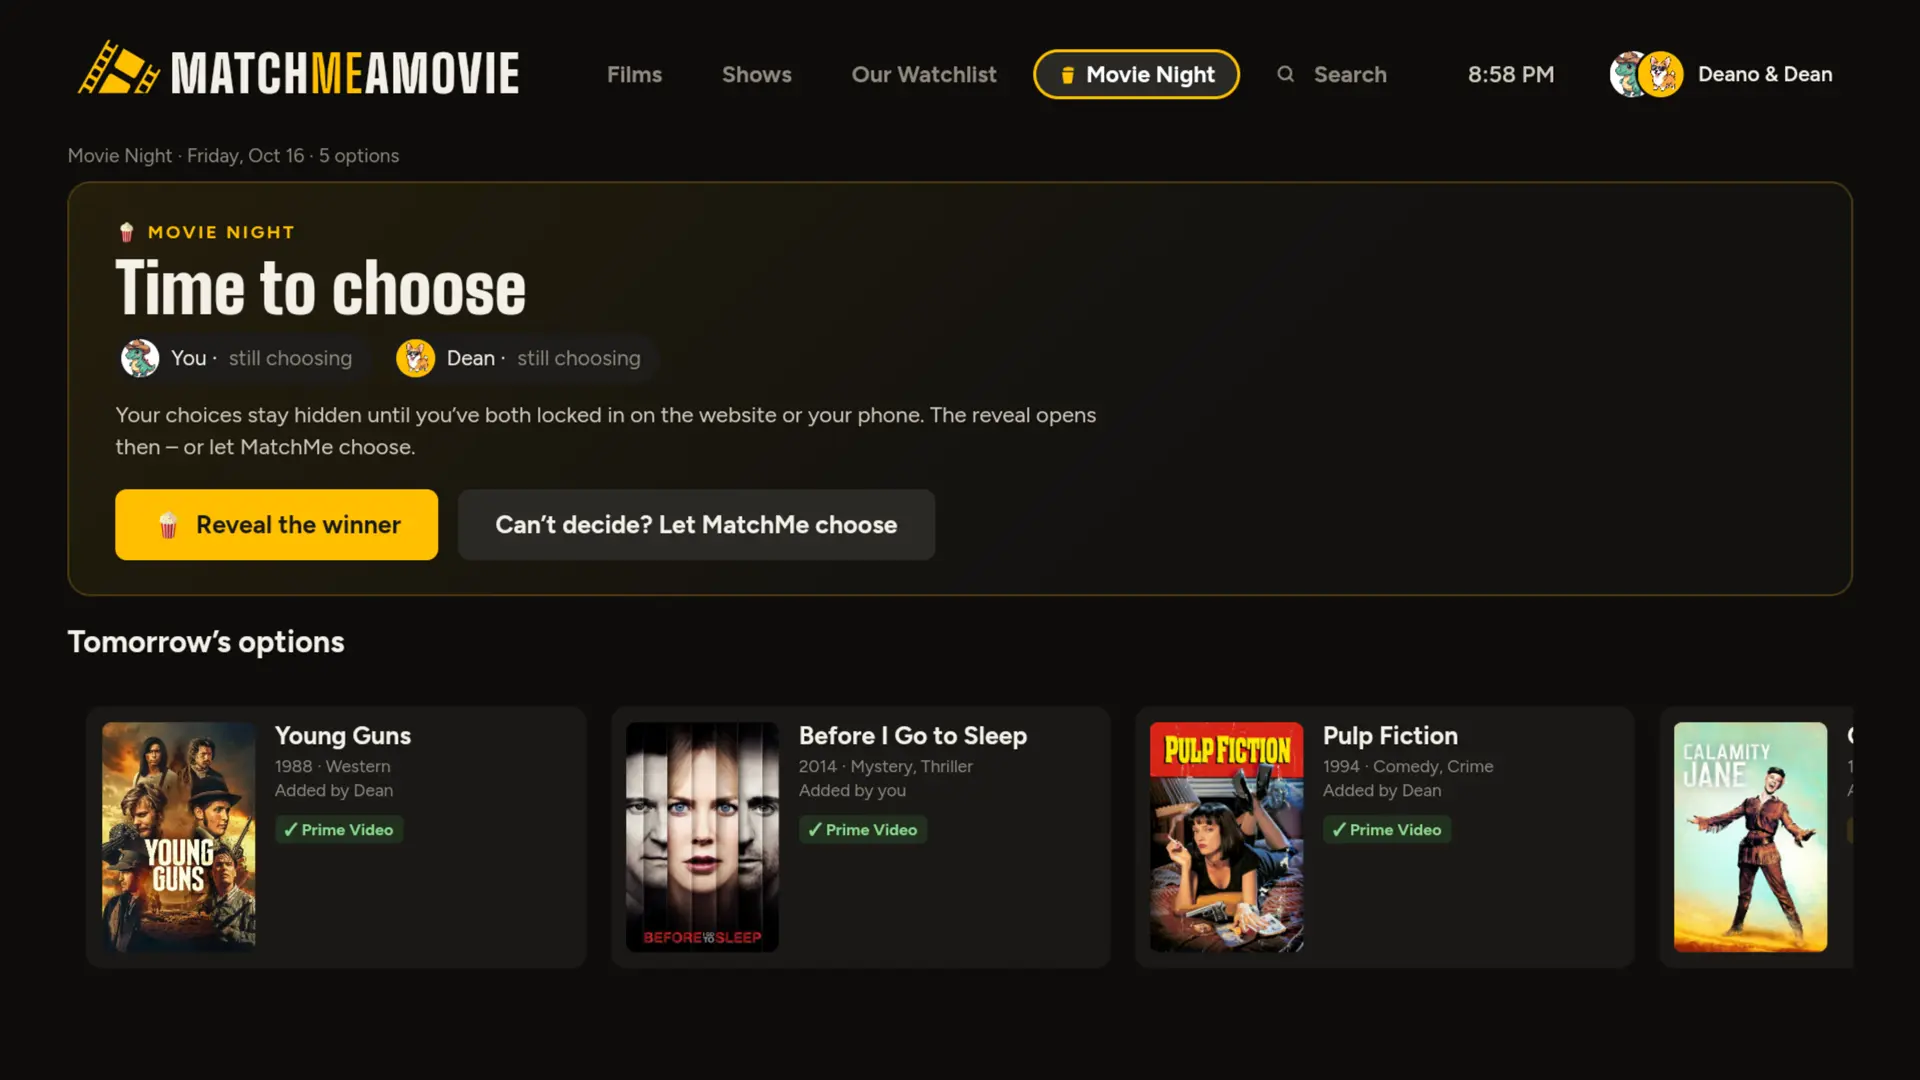Open the Young Guns poster
The image size is (1920, 1080).
(x=179, y=837)
